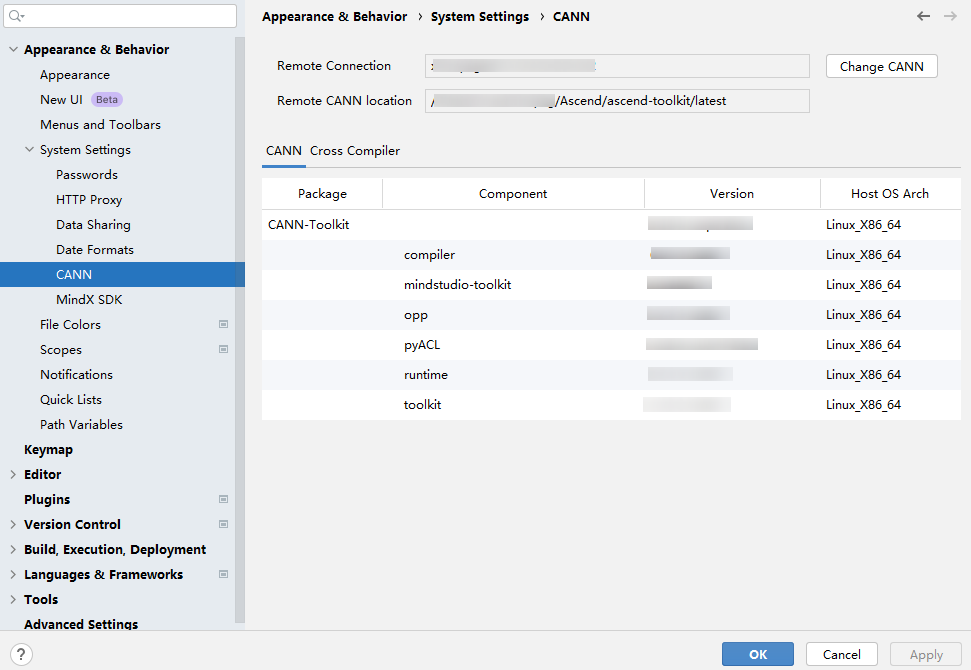Select HTTP Proxy settings
The width and height of the screenshot is (971, 670).
(89, 199)
